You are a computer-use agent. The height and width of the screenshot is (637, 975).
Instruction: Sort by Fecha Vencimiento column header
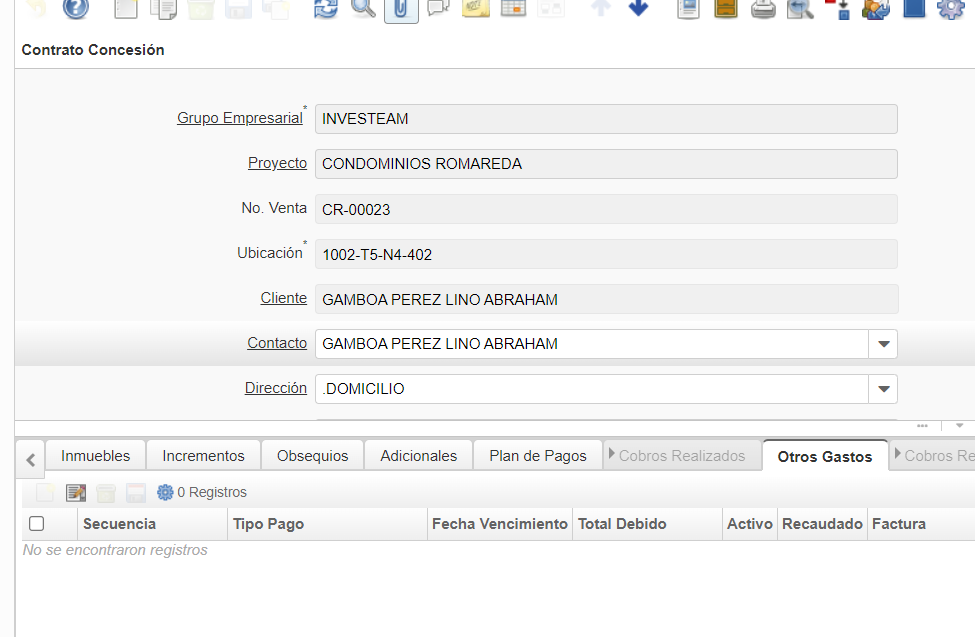pos(500,524)
